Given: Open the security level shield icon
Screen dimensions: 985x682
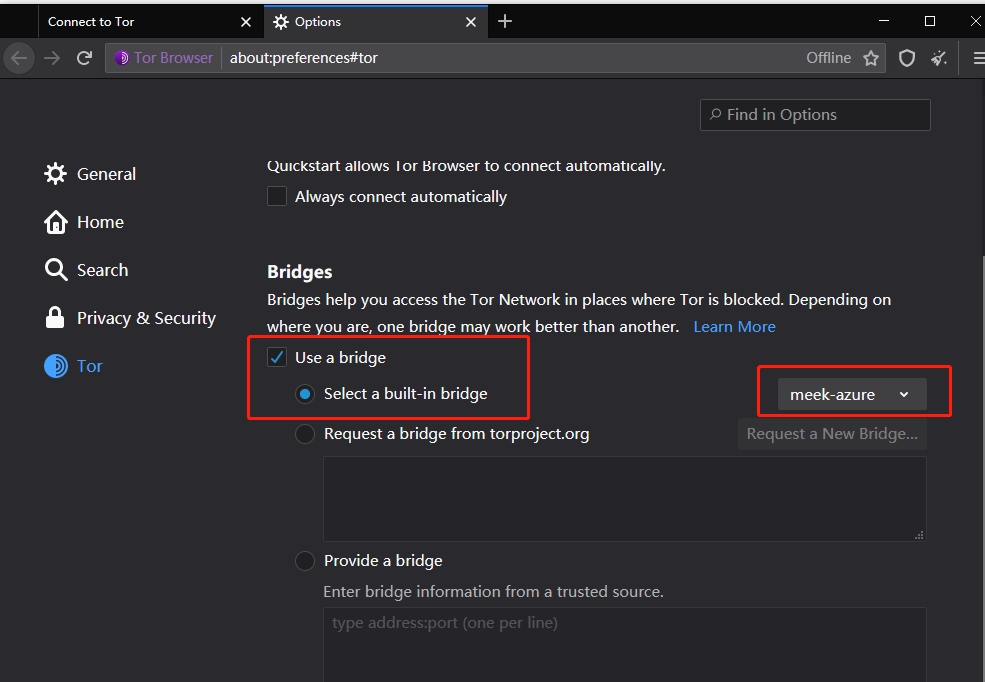Looking at the screenshot, I should pyautogui.click(x=907, y=58).
